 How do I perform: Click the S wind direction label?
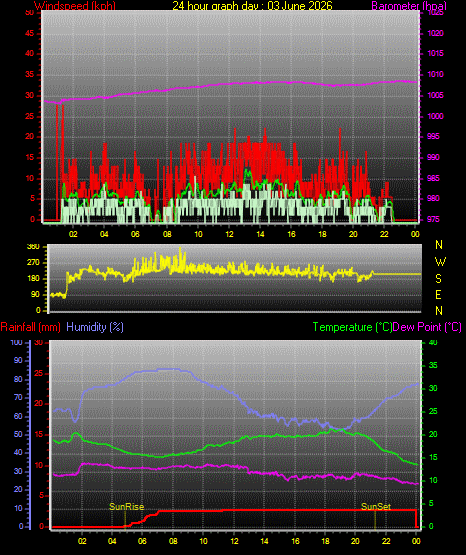click(x=438, y=279)
